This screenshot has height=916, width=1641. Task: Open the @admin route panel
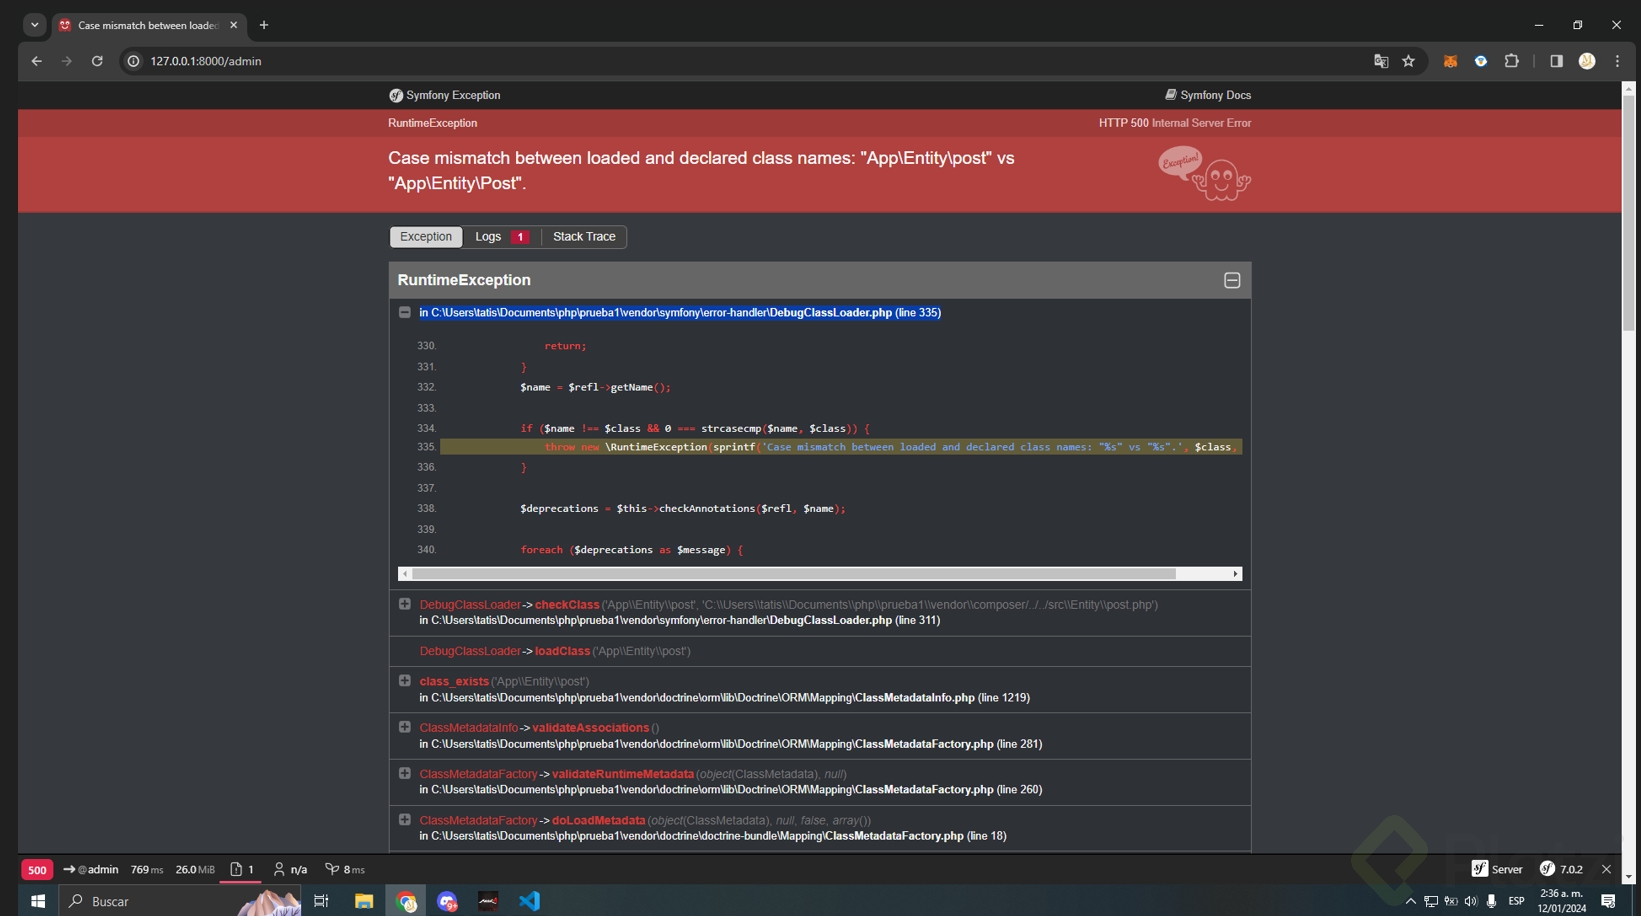(90, 870)
